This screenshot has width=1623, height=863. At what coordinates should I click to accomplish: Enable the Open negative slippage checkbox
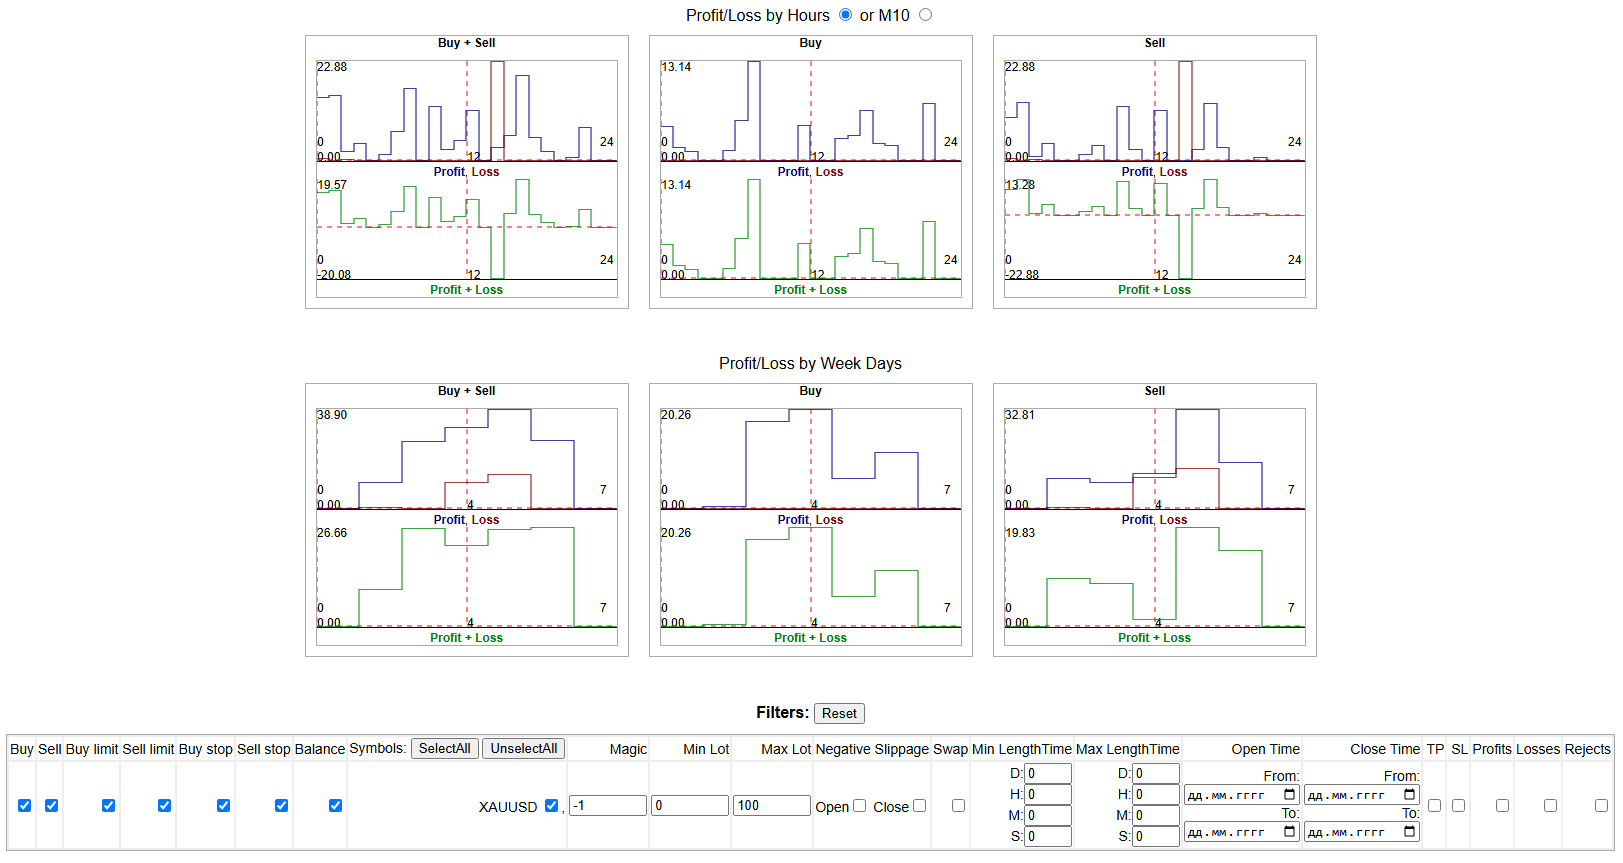[859, 805]
